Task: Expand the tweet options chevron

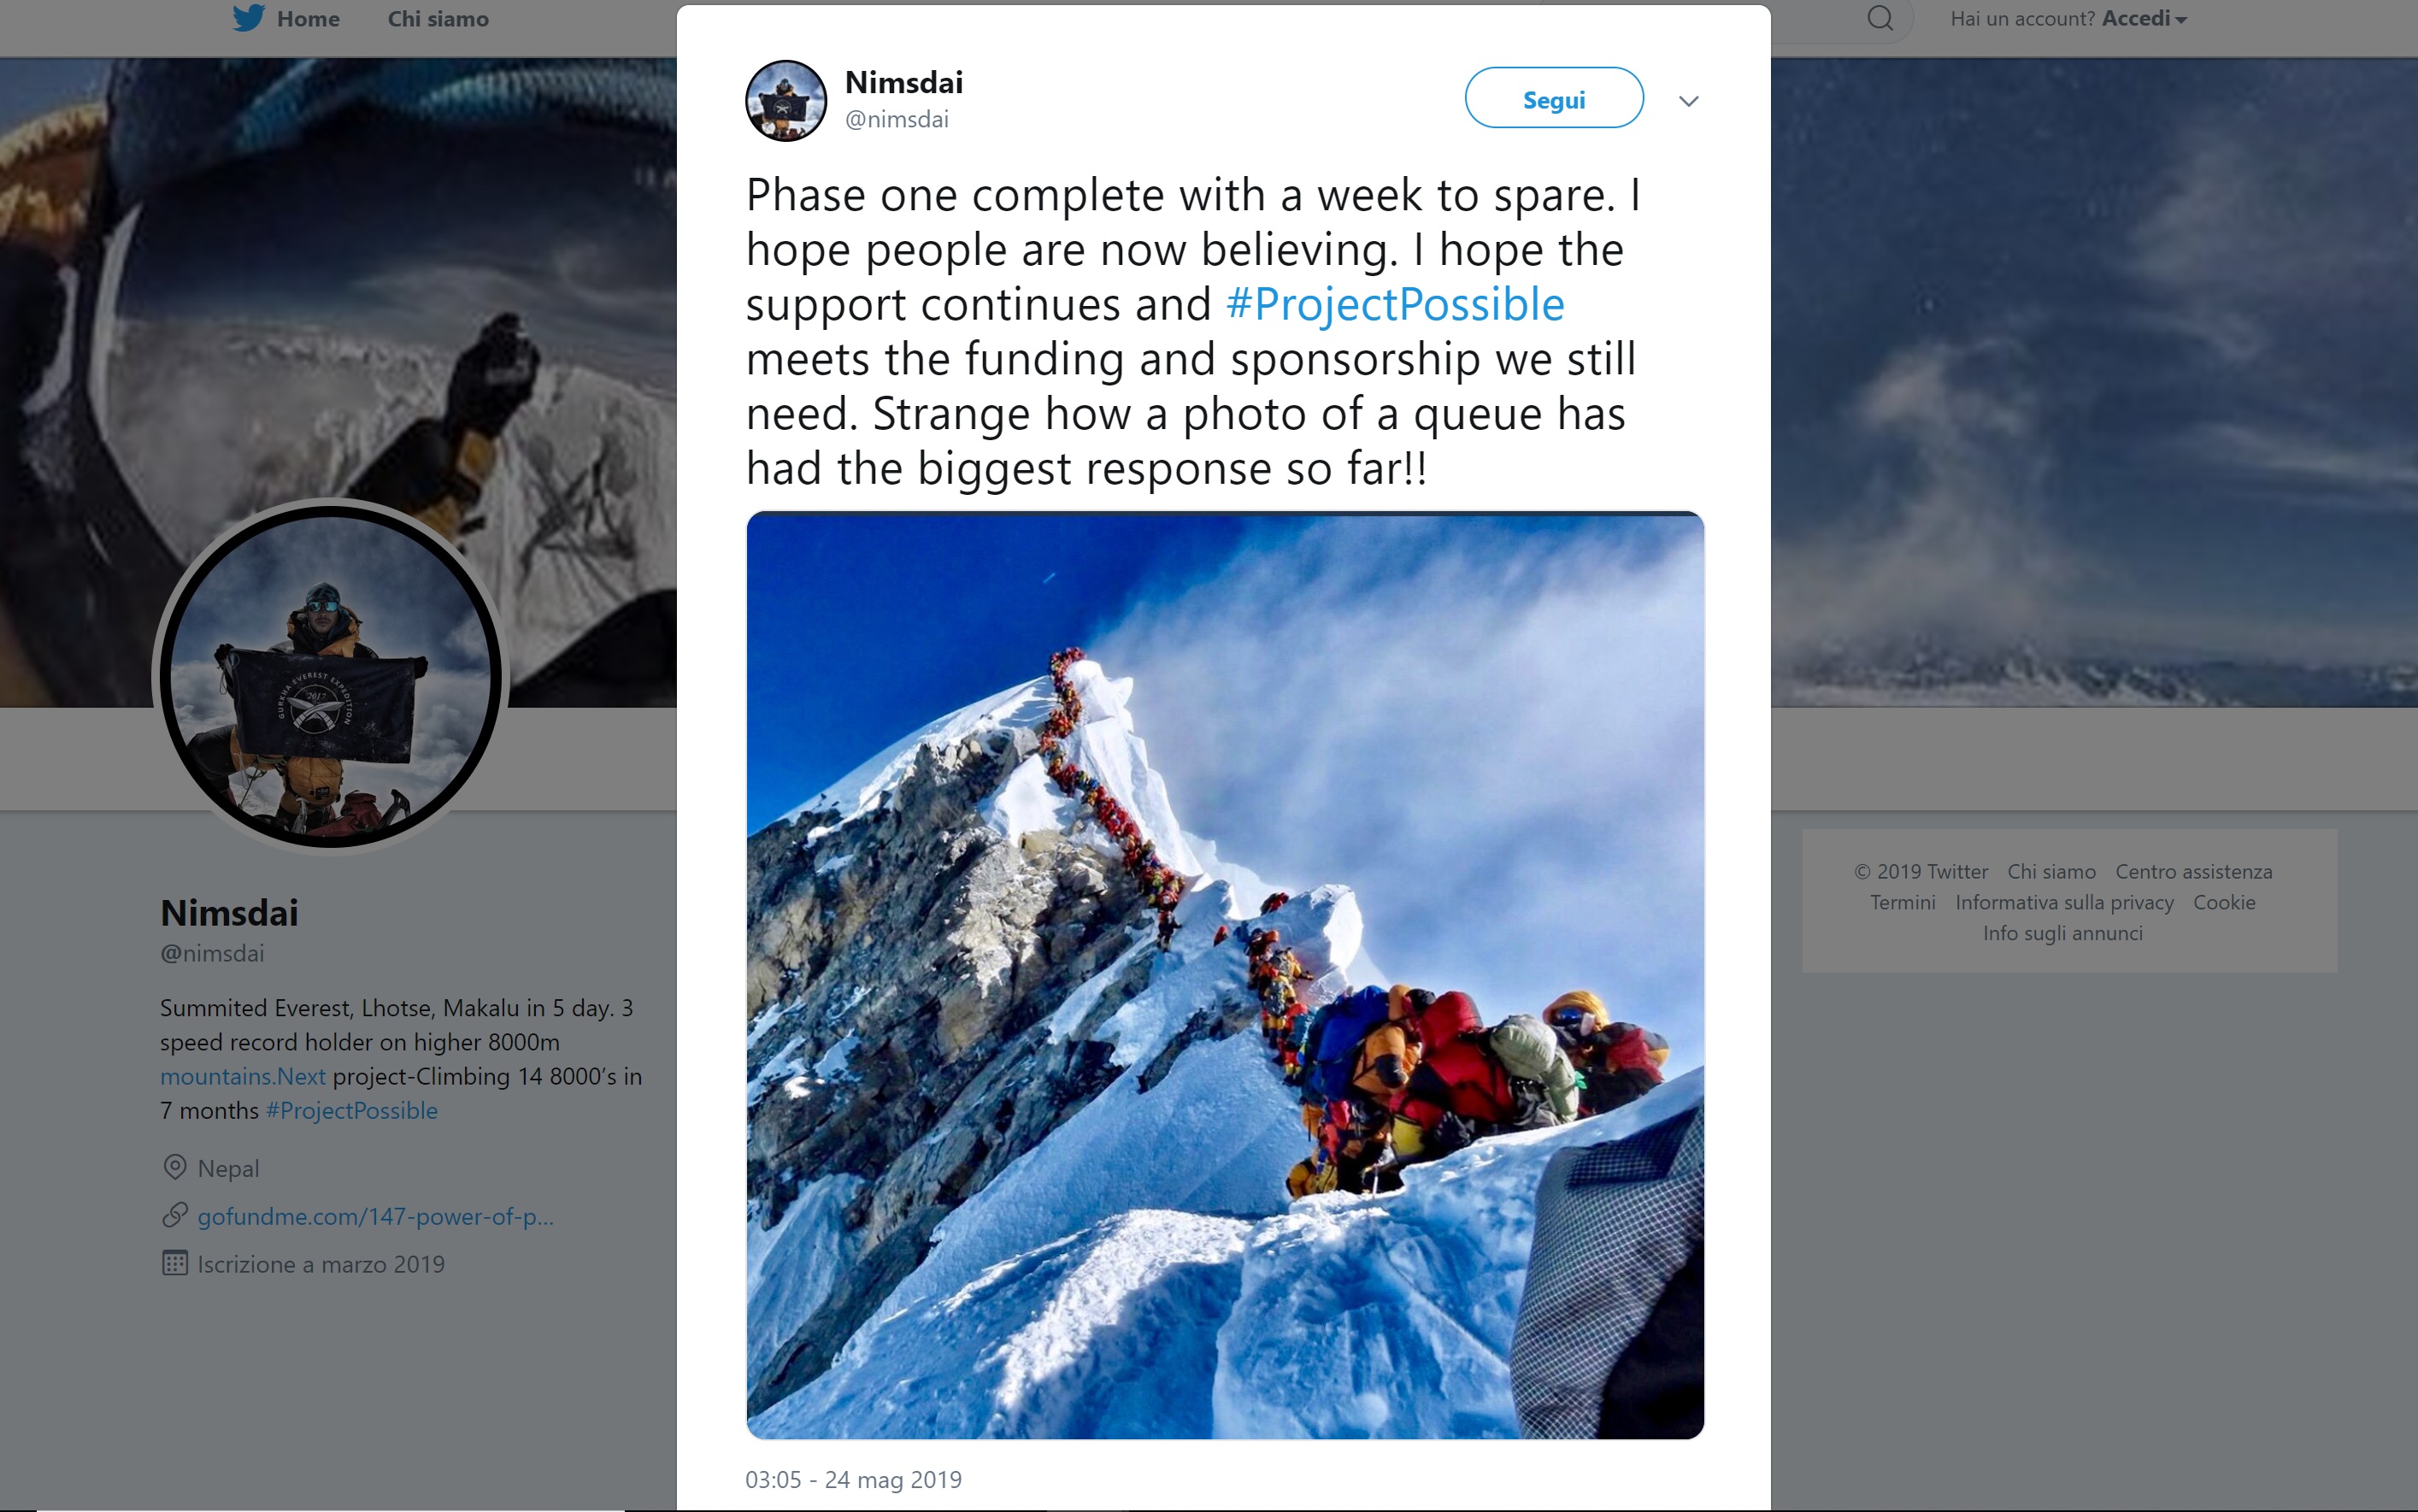Action: coord(1689,101)
